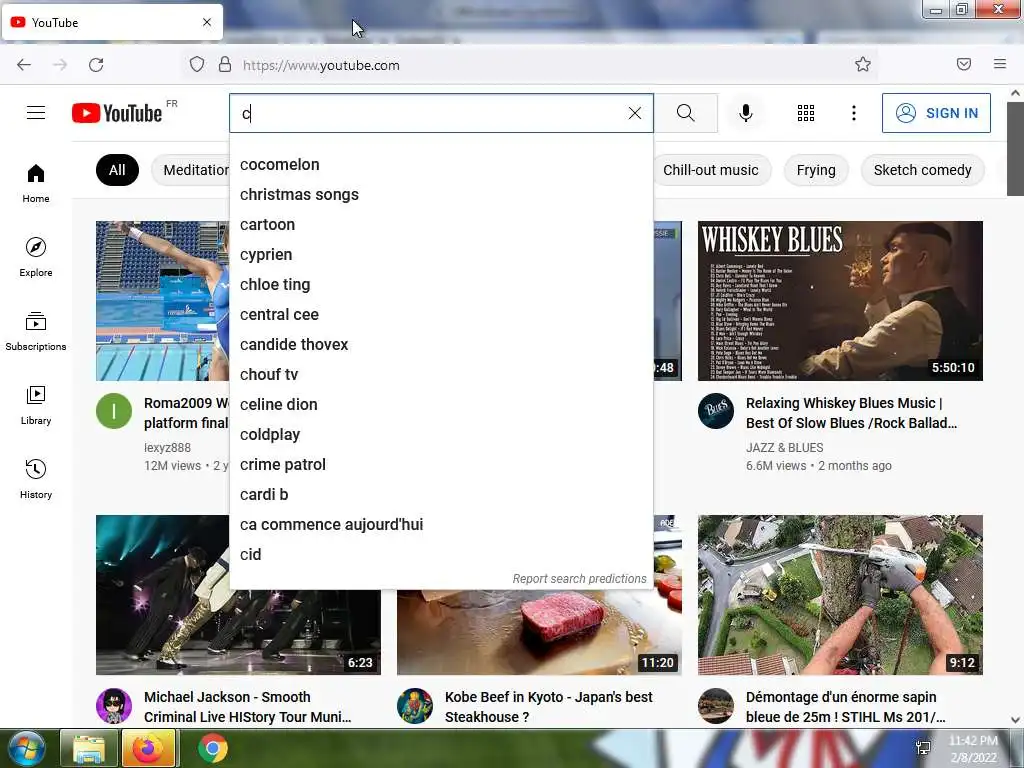Image resolution: width=1024 pixels, height=768 pixels.
Task: Open the Windows Start menu
Action: pos(26,748)
